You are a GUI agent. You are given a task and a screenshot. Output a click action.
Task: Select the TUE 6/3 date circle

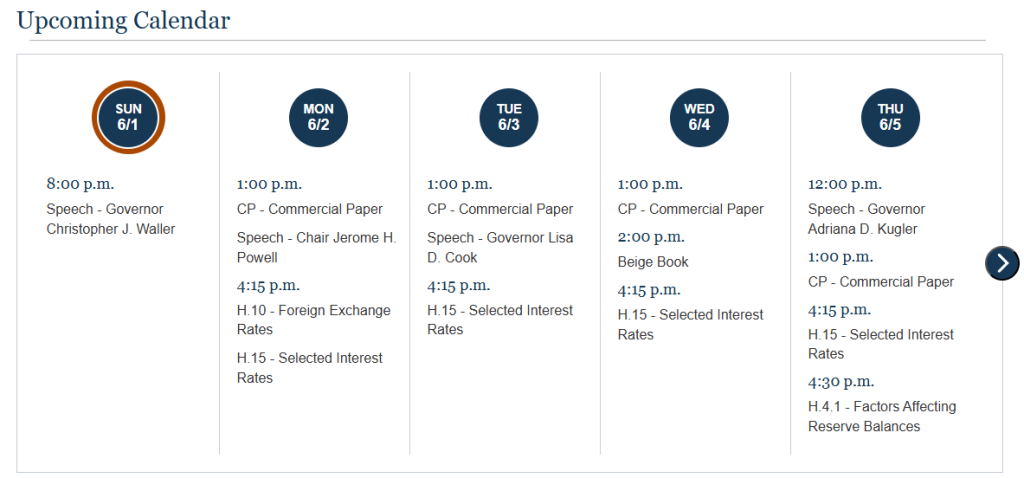(x=509, y=117)
